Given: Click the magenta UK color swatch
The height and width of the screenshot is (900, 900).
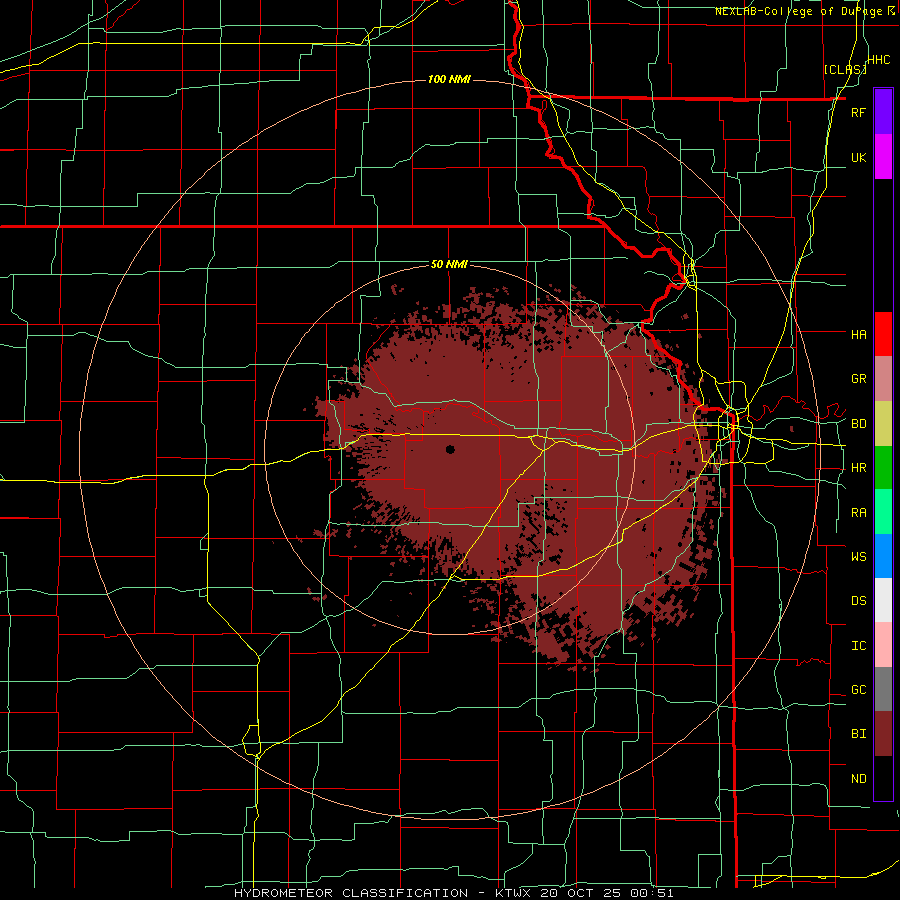Looking at the screenshot, I should point(883,157).
